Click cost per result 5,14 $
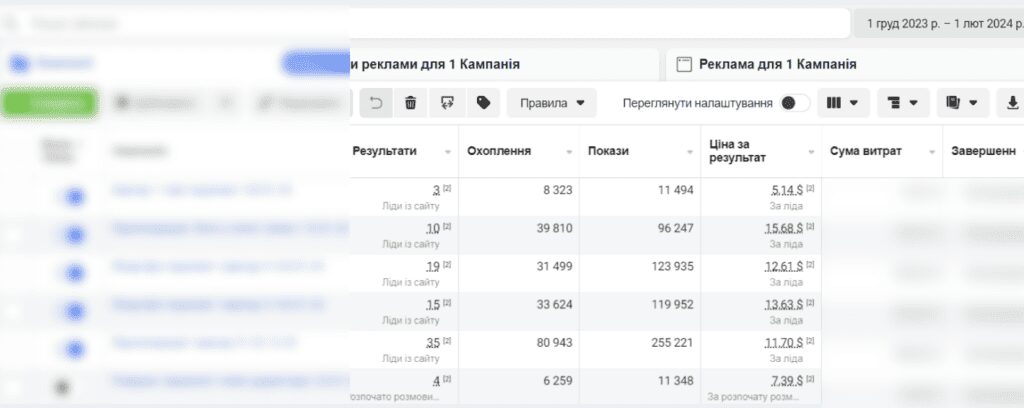Viewport: 1024px width, 408px height. click(788, 191)
